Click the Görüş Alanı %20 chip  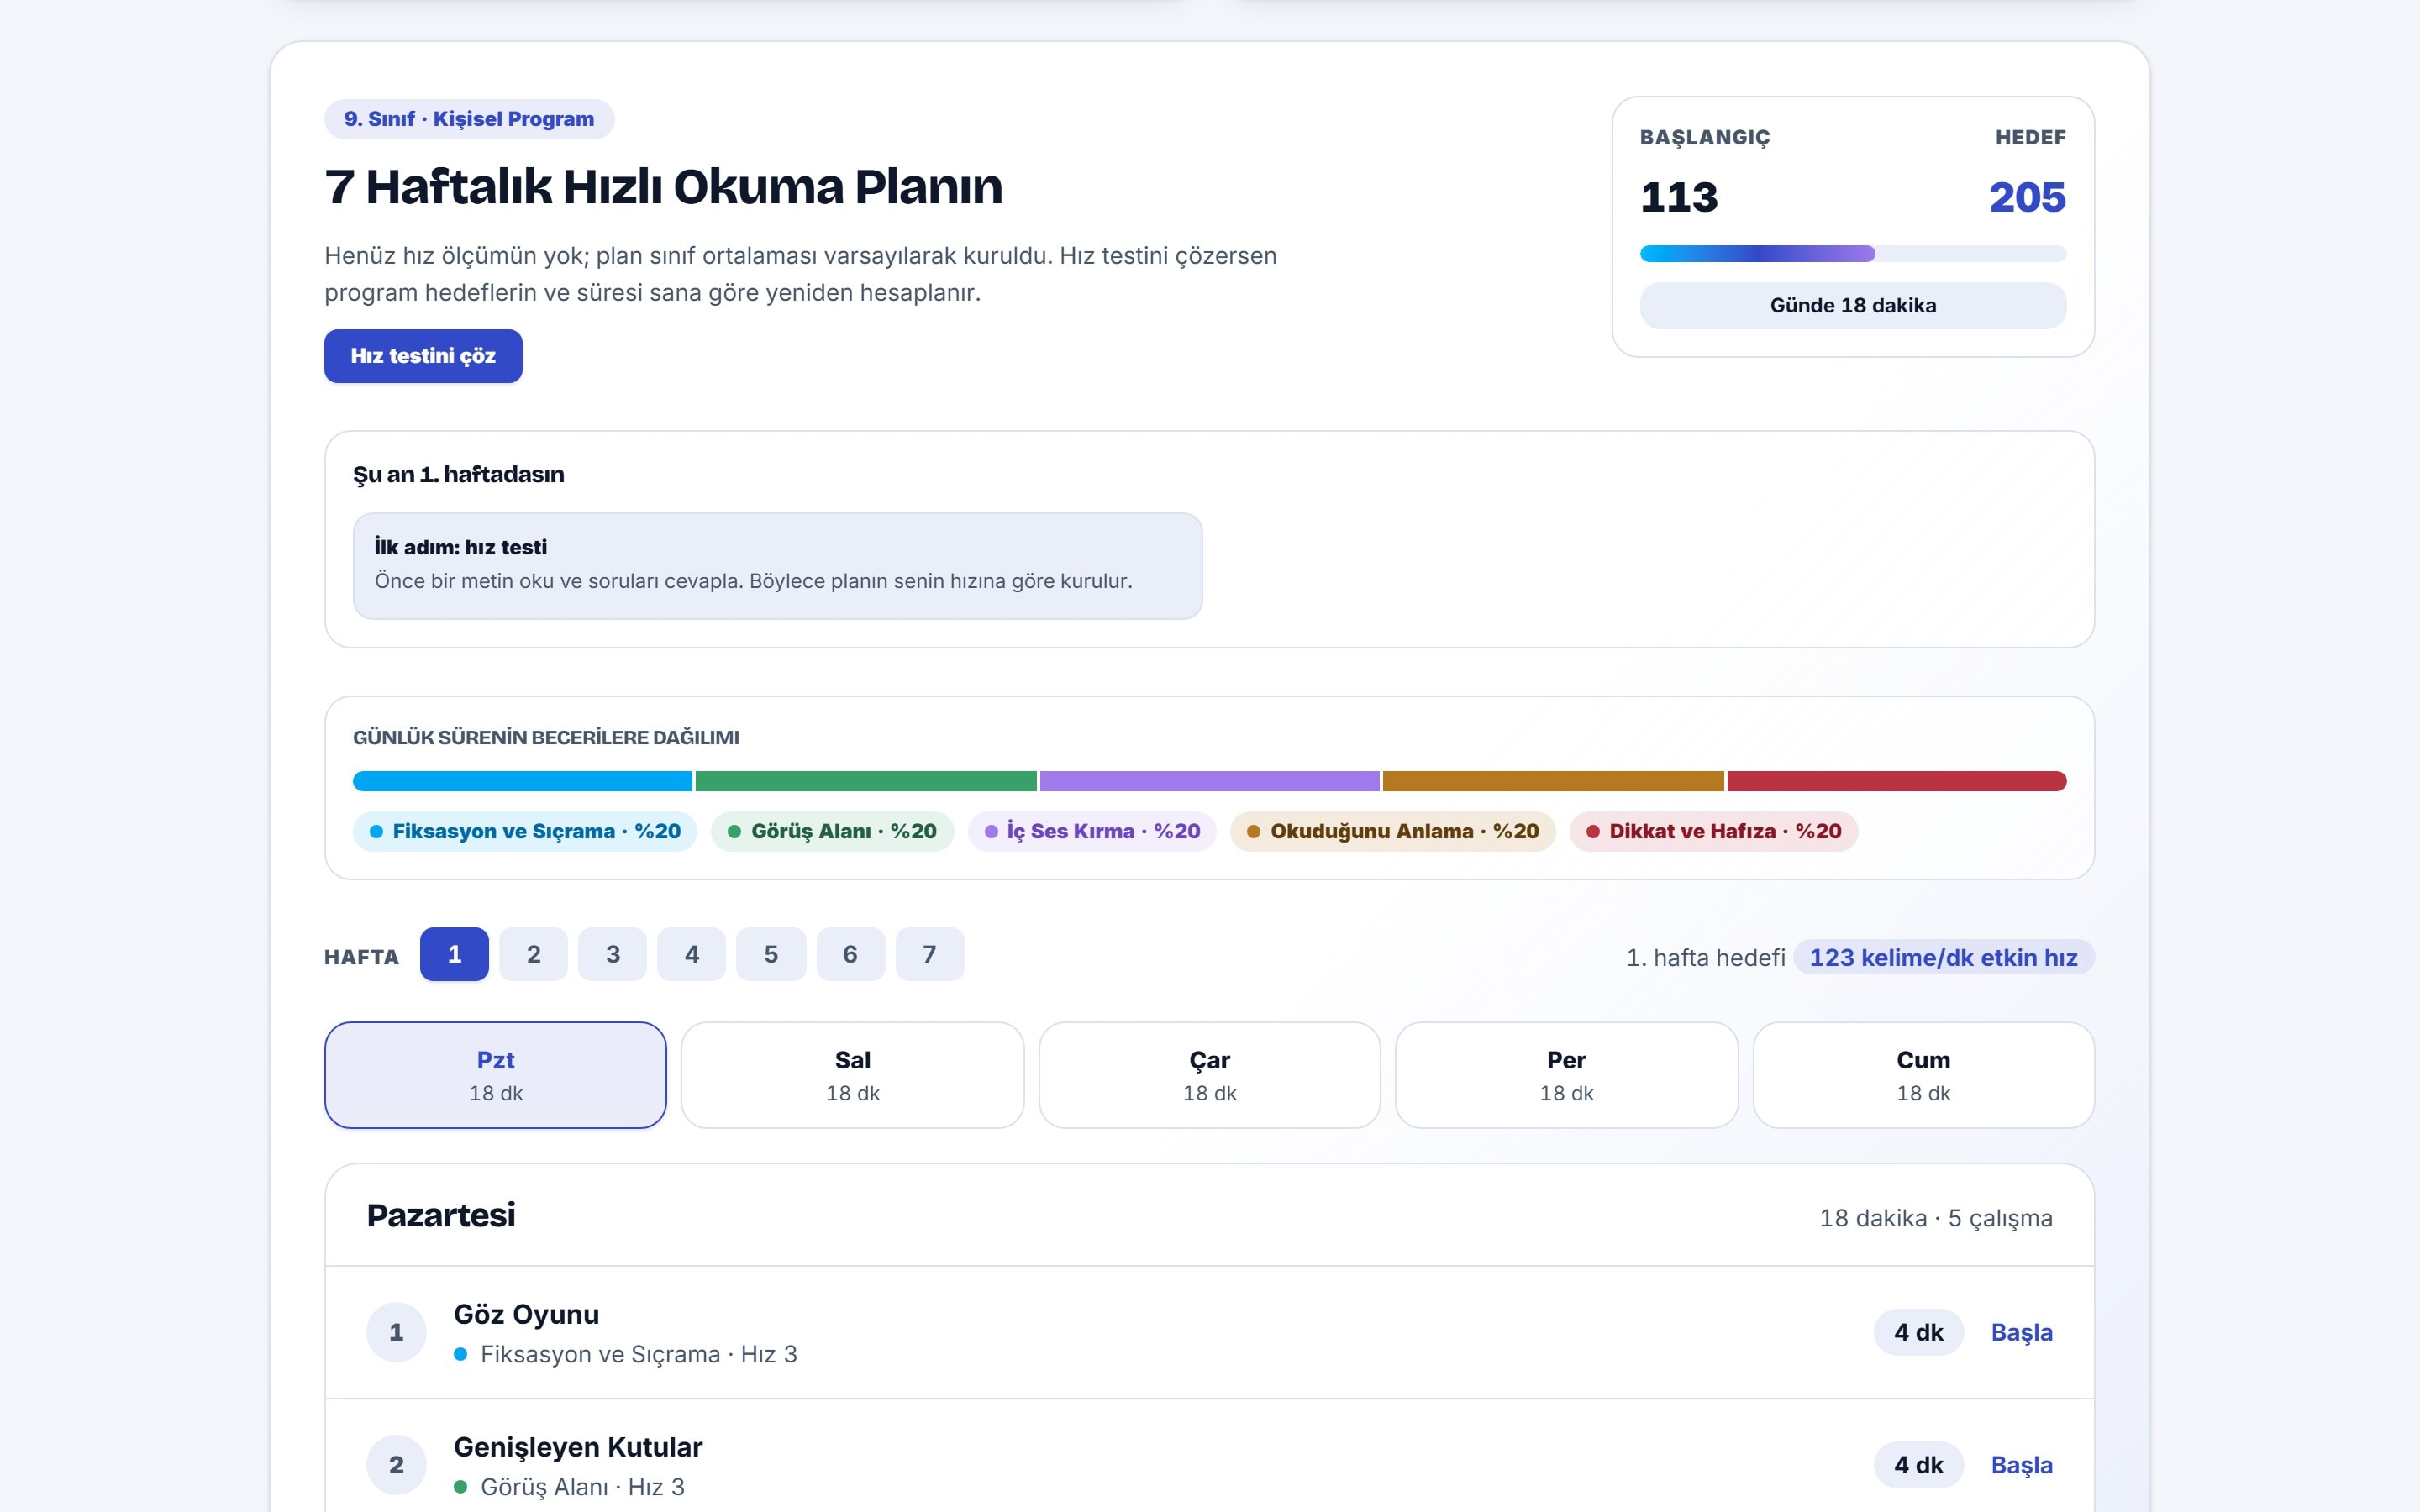[x=832, y=831]
